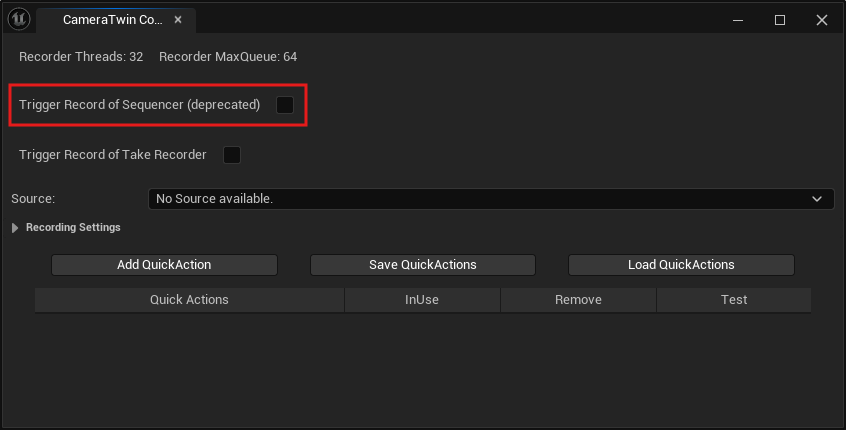
Task: Enable Trigger Record of Sequencer checkbox
Action: 285,105
